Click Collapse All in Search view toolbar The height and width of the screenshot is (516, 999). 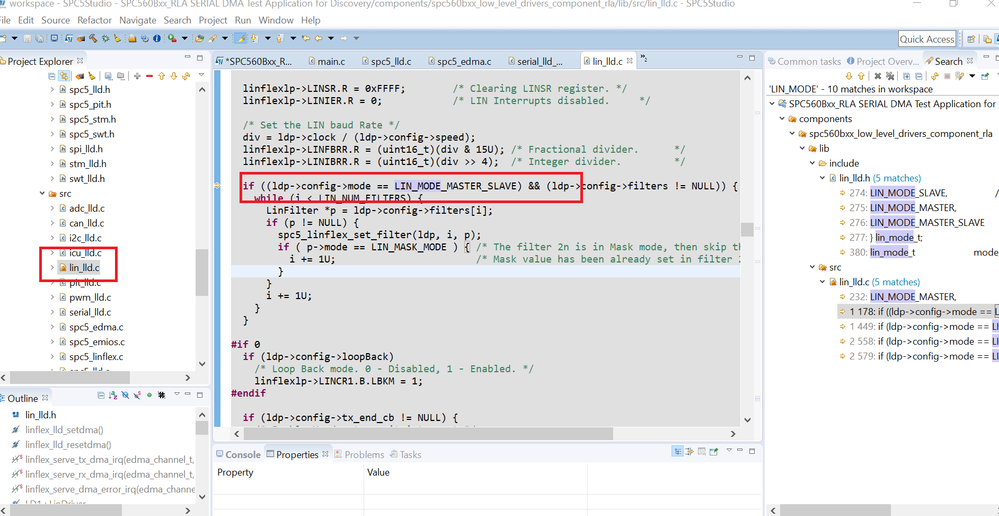(919, 76)
